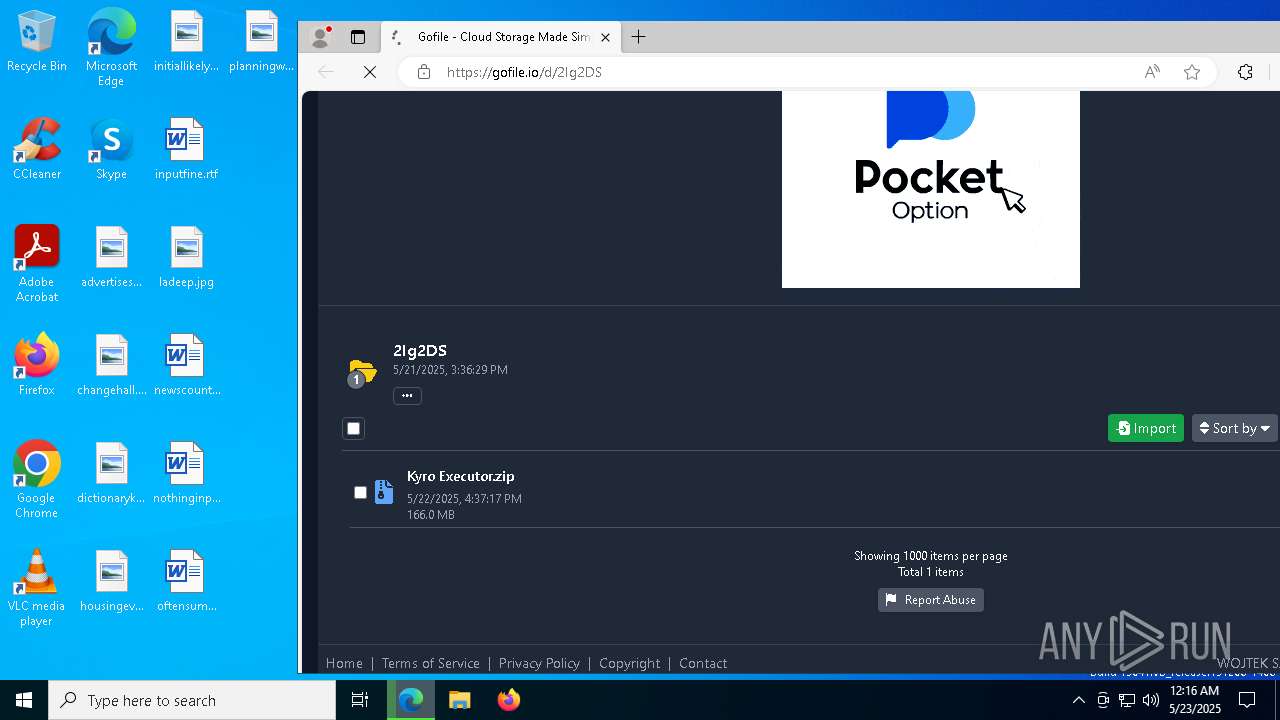
Task: Open the Copyright footer link
Action: (x=629, y=663)
